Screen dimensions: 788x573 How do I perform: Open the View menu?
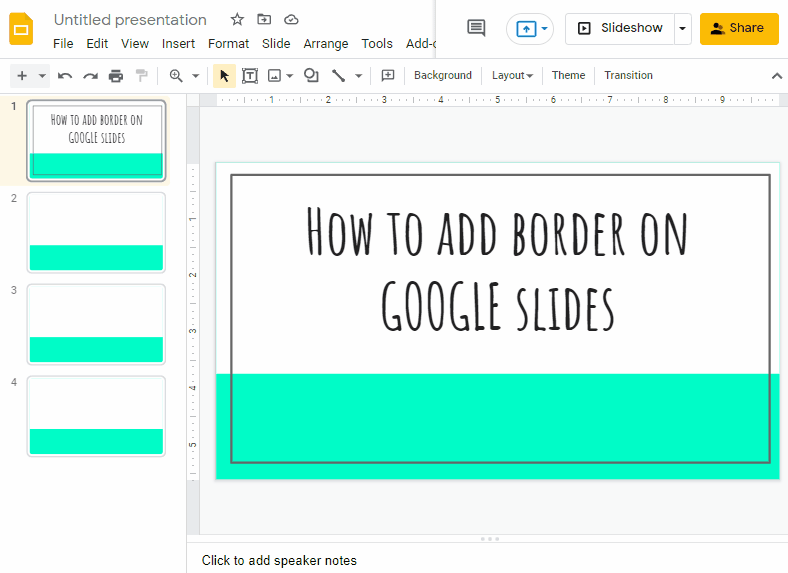pos(135,44)
